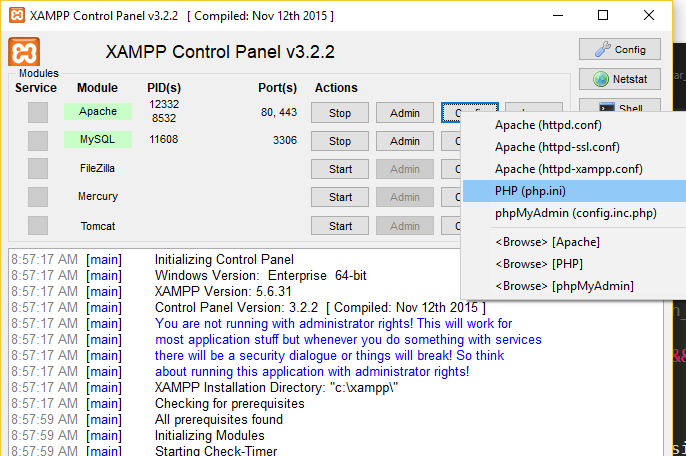The image size is (686, 456).
Task: Toggle the Mercury service checkbox
Action: pyautogui.click(x=38, y=197)
